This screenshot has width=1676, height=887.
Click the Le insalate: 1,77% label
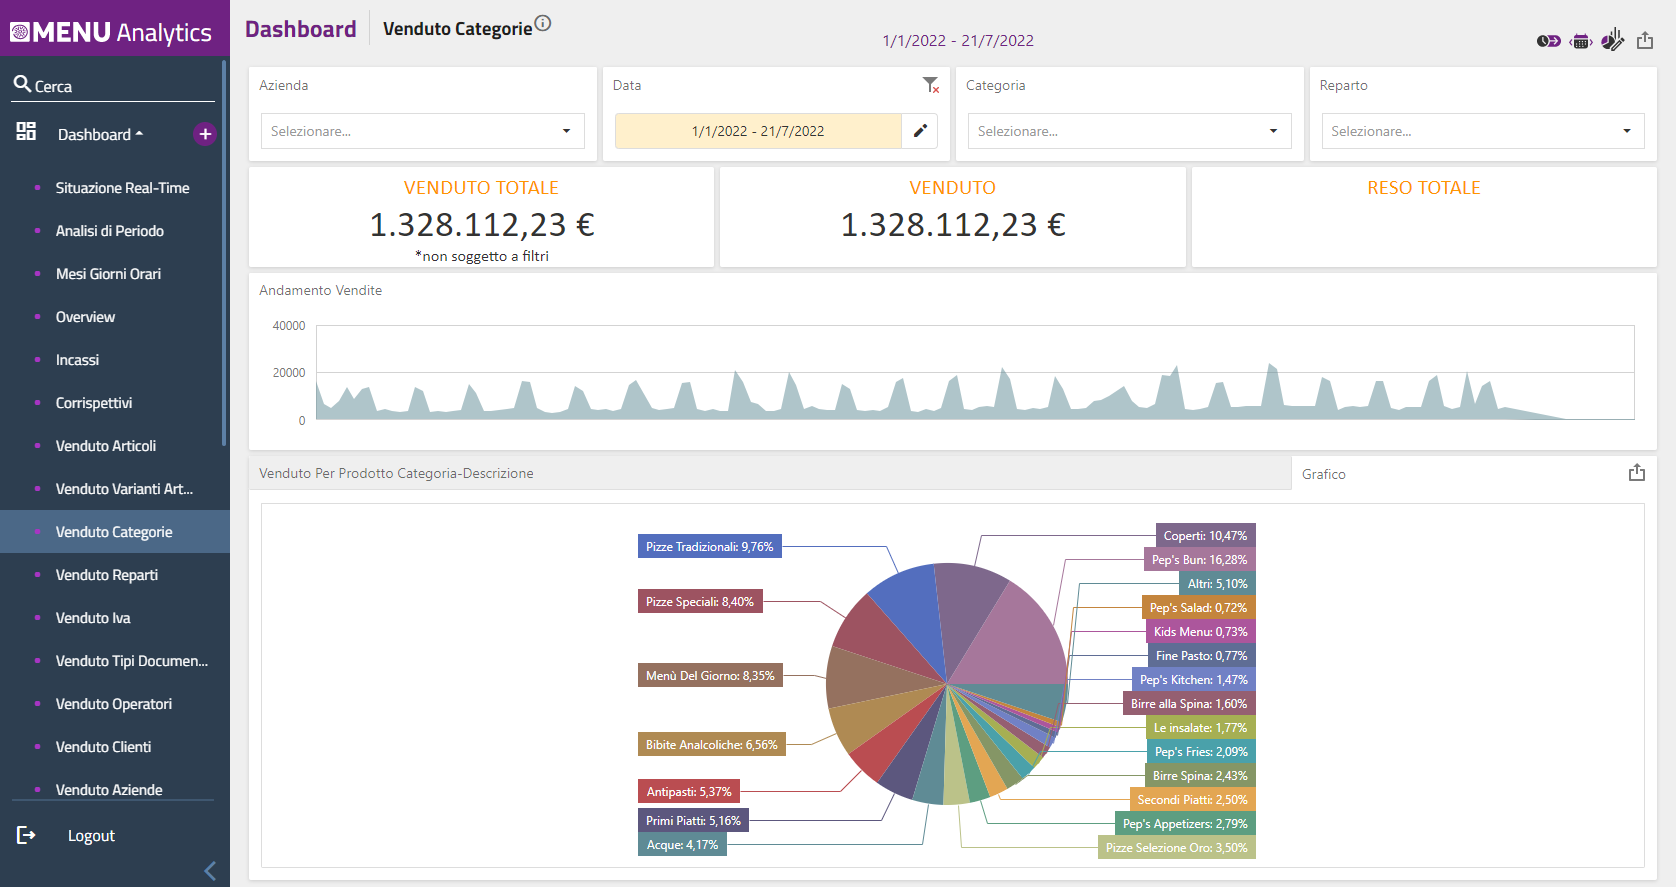tap(1200, 727)
